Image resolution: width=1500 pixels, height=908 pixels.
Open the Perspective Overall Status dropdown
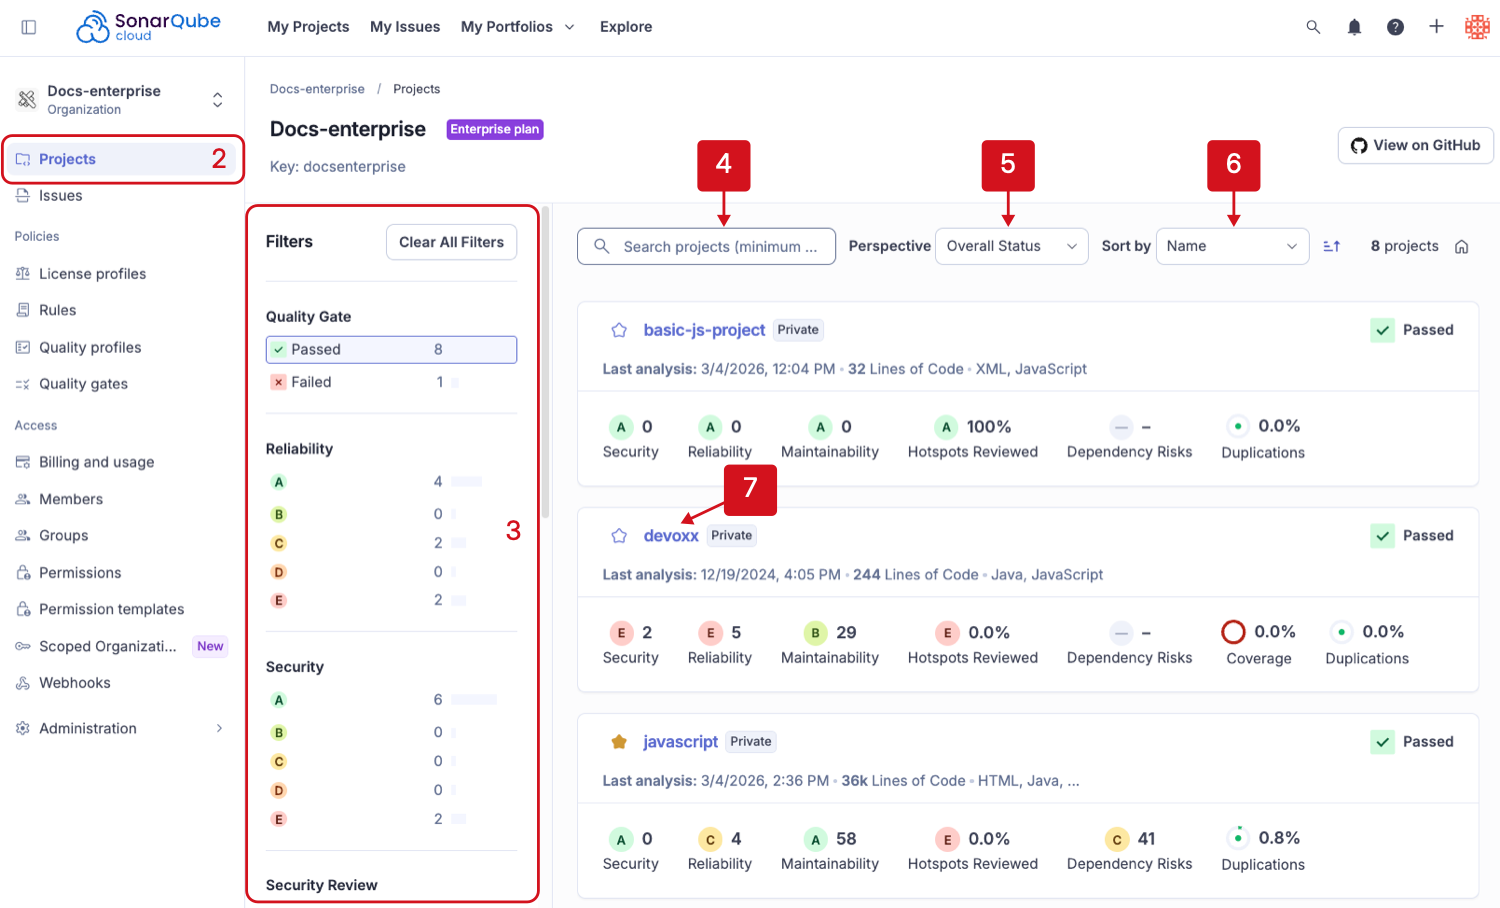pyautogui.click(x=1011, y=246)
